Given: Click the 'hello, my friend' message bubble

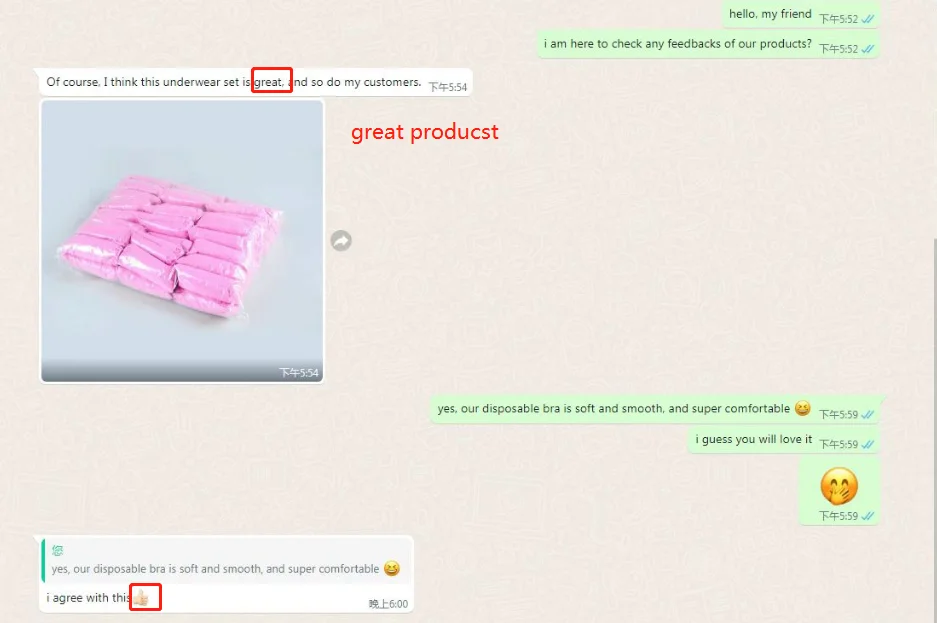Looking at the screenshot, I should pyautogui.click(x=801, y=15).
